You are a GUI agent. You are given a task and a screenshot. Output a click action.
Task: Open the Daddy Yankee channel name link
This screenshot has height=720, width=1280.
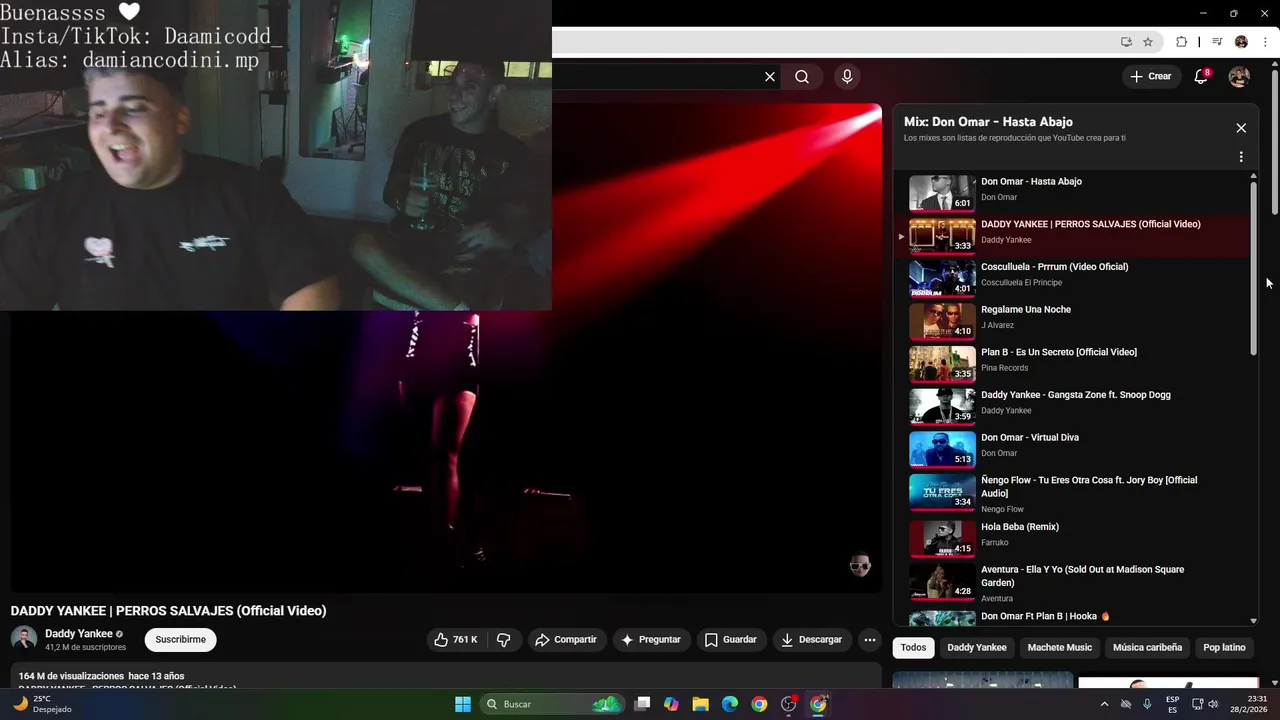(79, 634)
